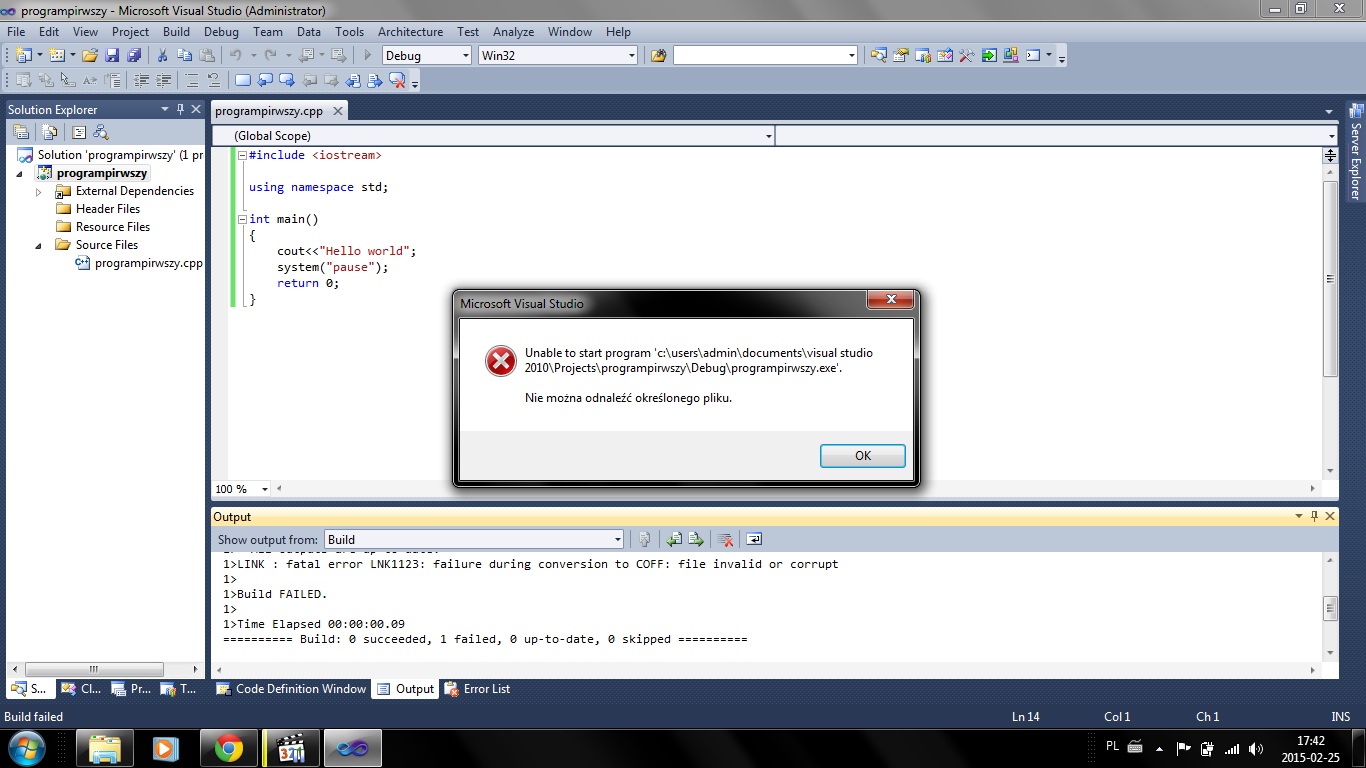Open Extension Manager toolbar icon
The width and height of the screenshot is (1366, 768).
tap(1010, 55)
